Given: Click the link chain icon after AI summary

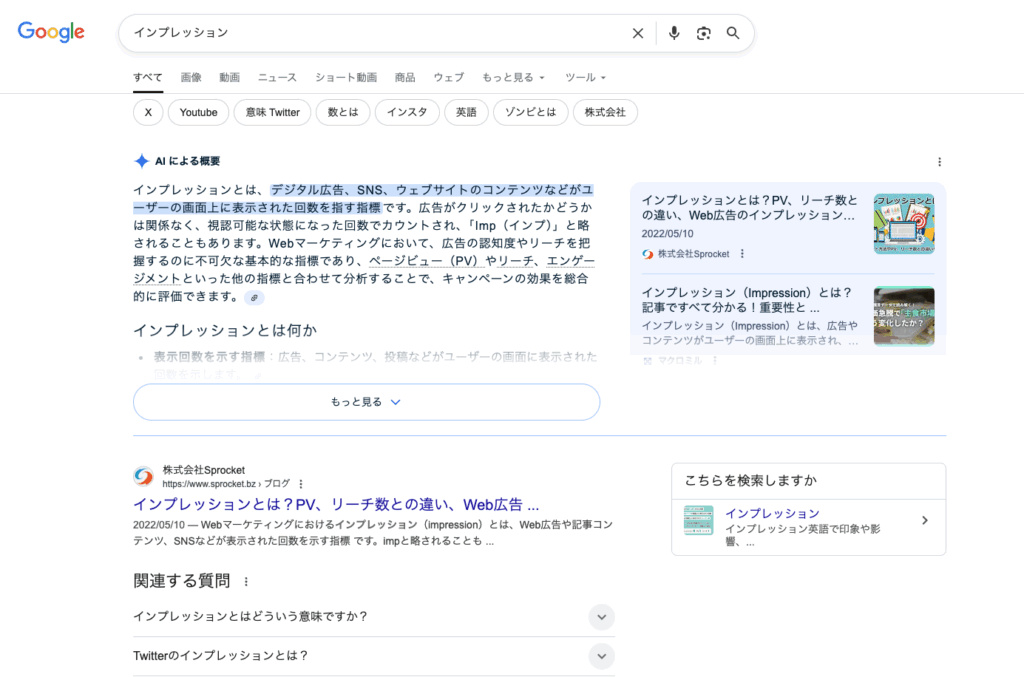Looking at the screenshot, I should (254, 298).
